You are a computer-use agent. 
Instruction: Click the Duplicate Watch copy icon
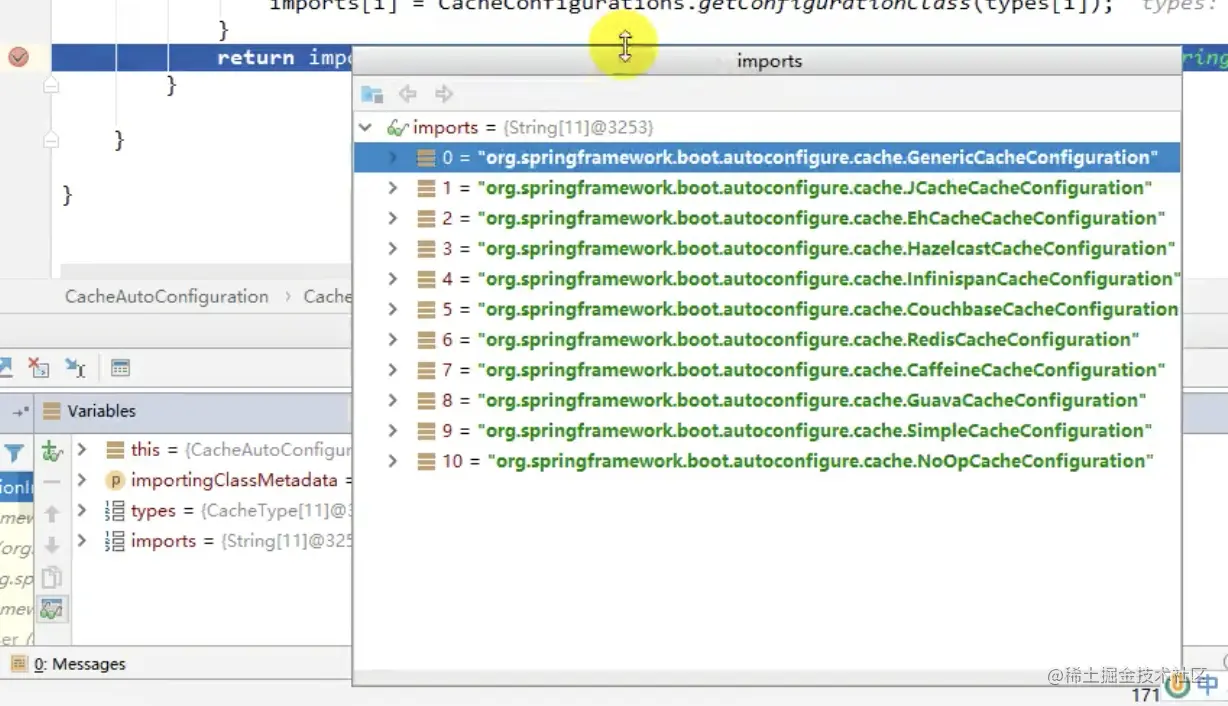52,577
